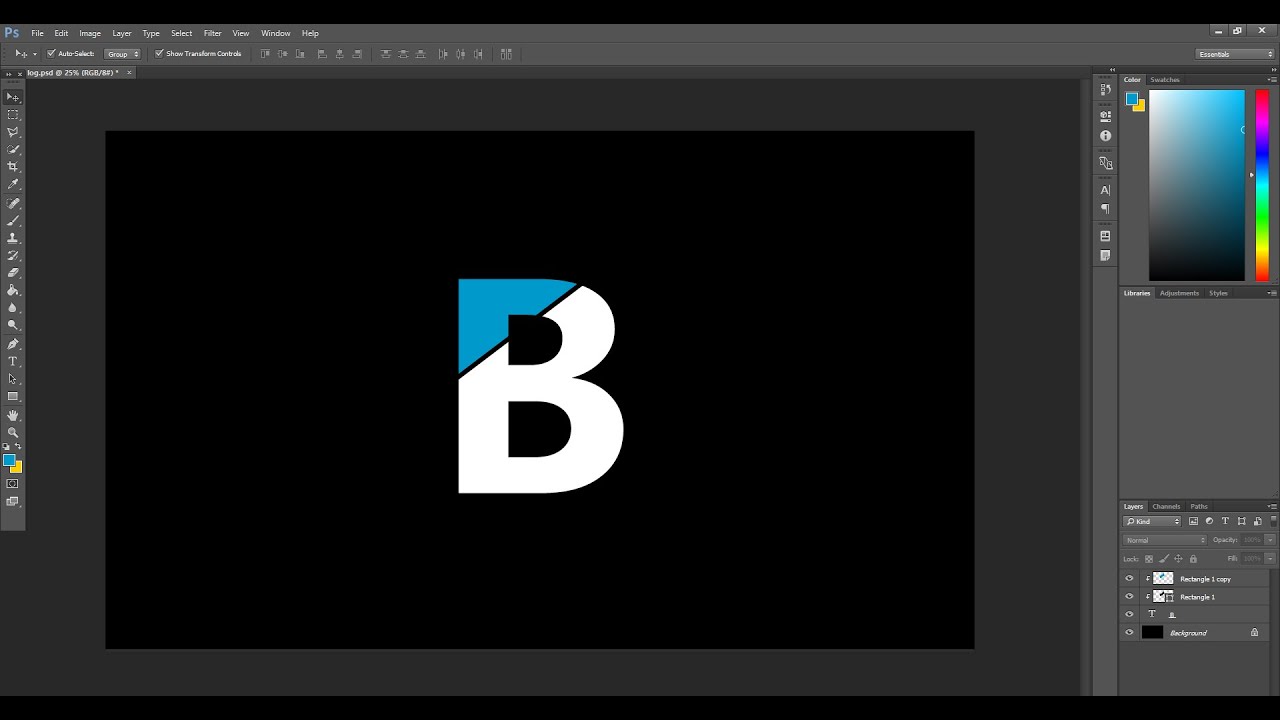Open the History panel icon
This screenshot has width=1280, height=720.
coord(1105,89)
